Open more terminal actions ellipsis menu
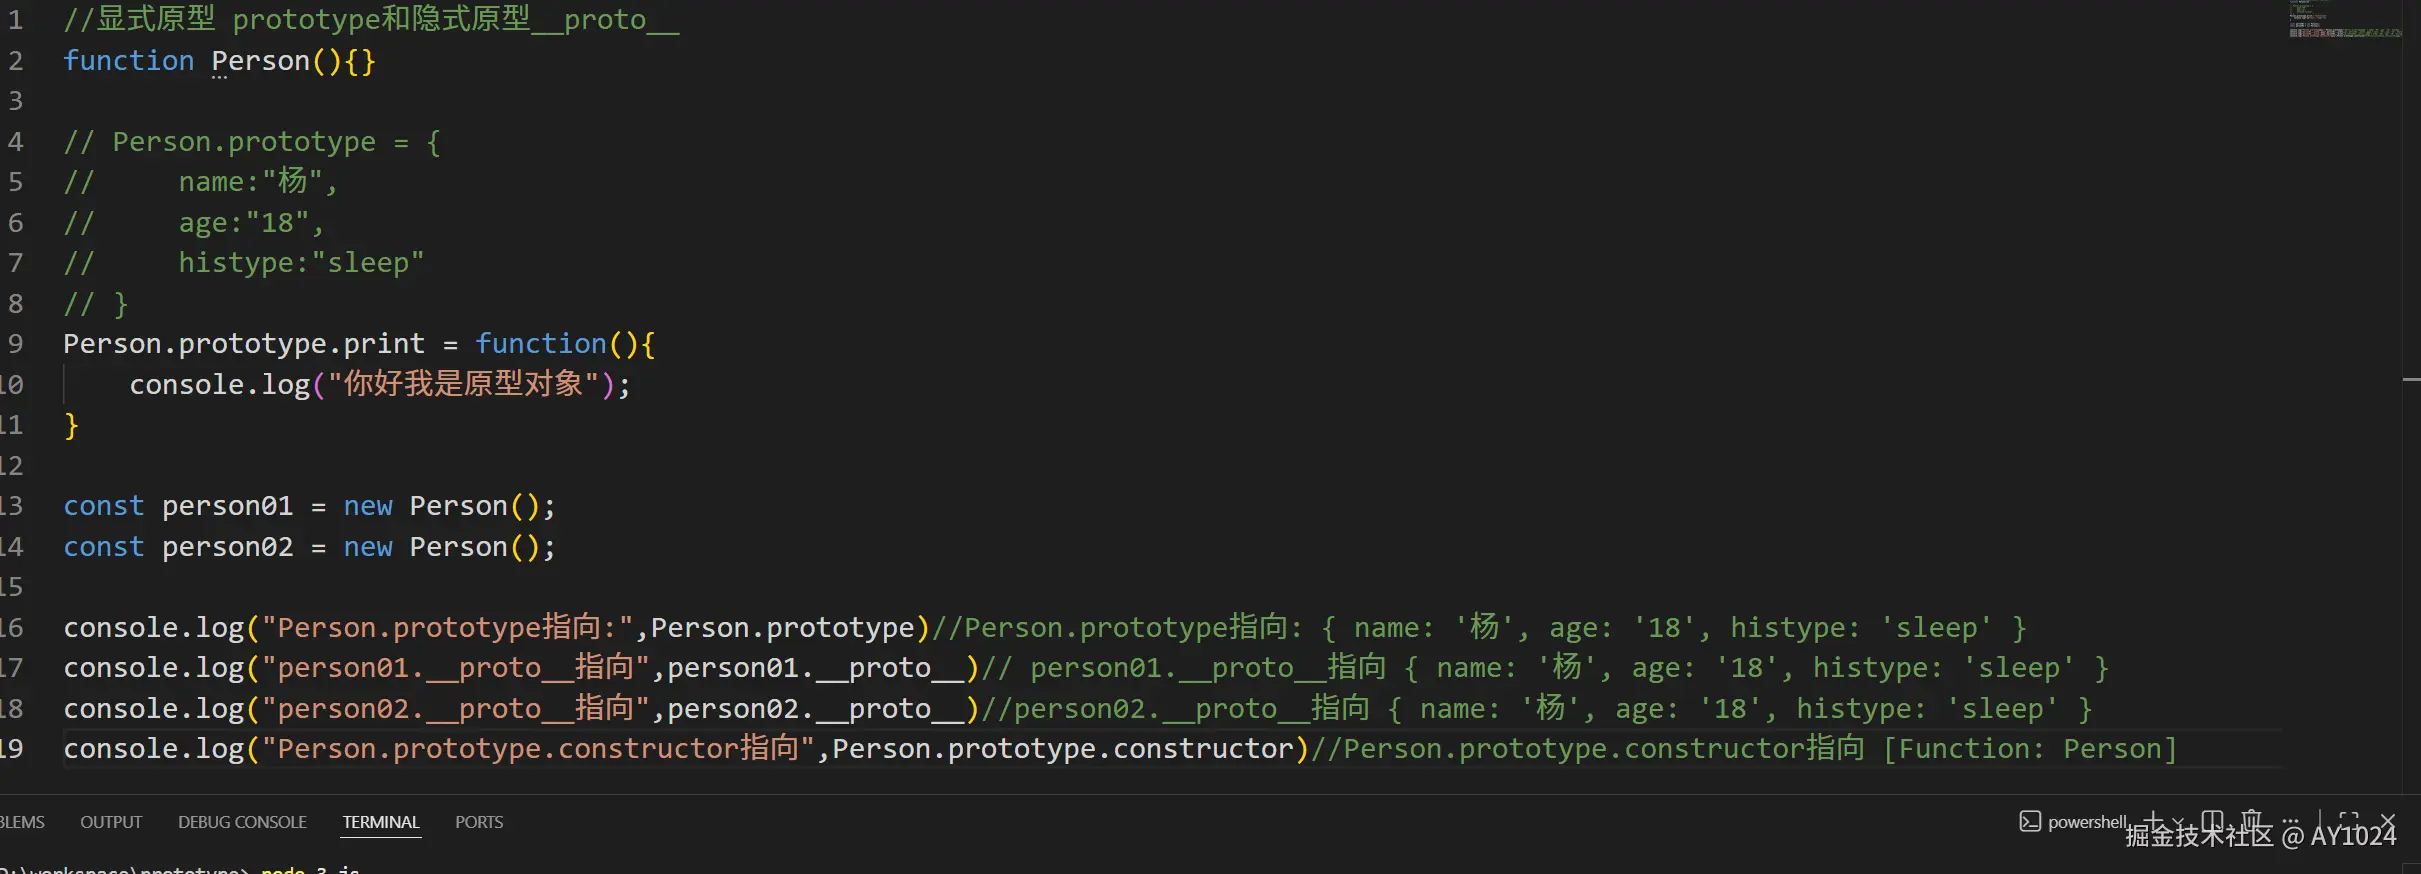Viewport: 2421px width, 874px height. click(2290, 821)
